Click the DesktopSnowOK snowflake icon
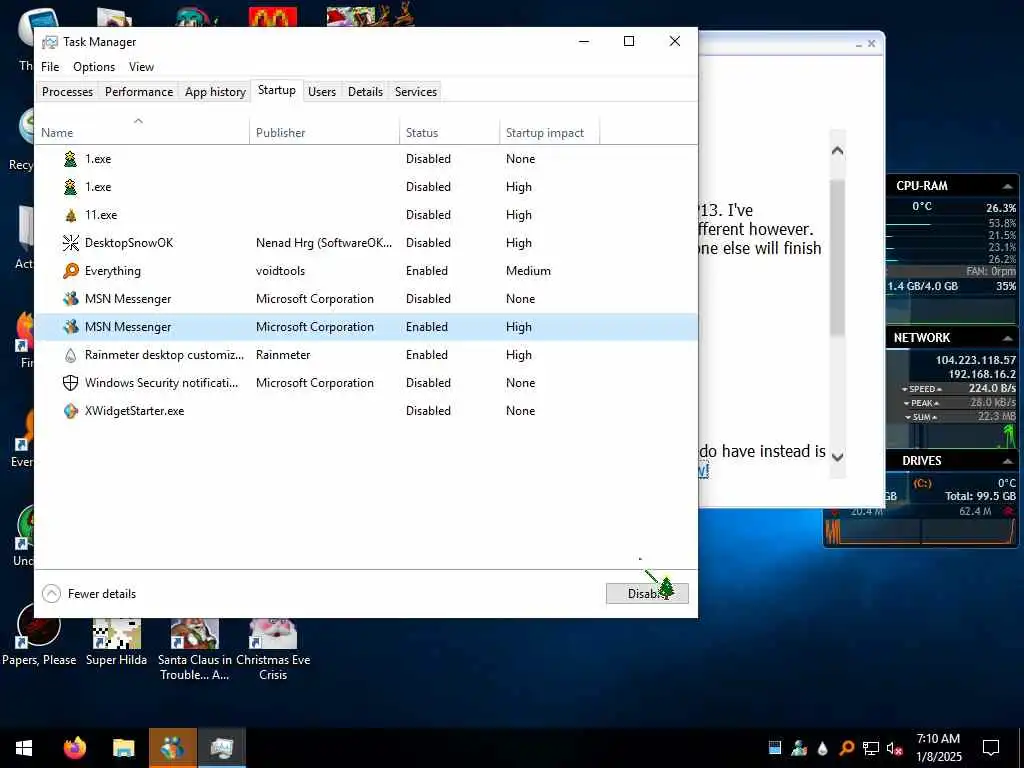 (71, 243)
